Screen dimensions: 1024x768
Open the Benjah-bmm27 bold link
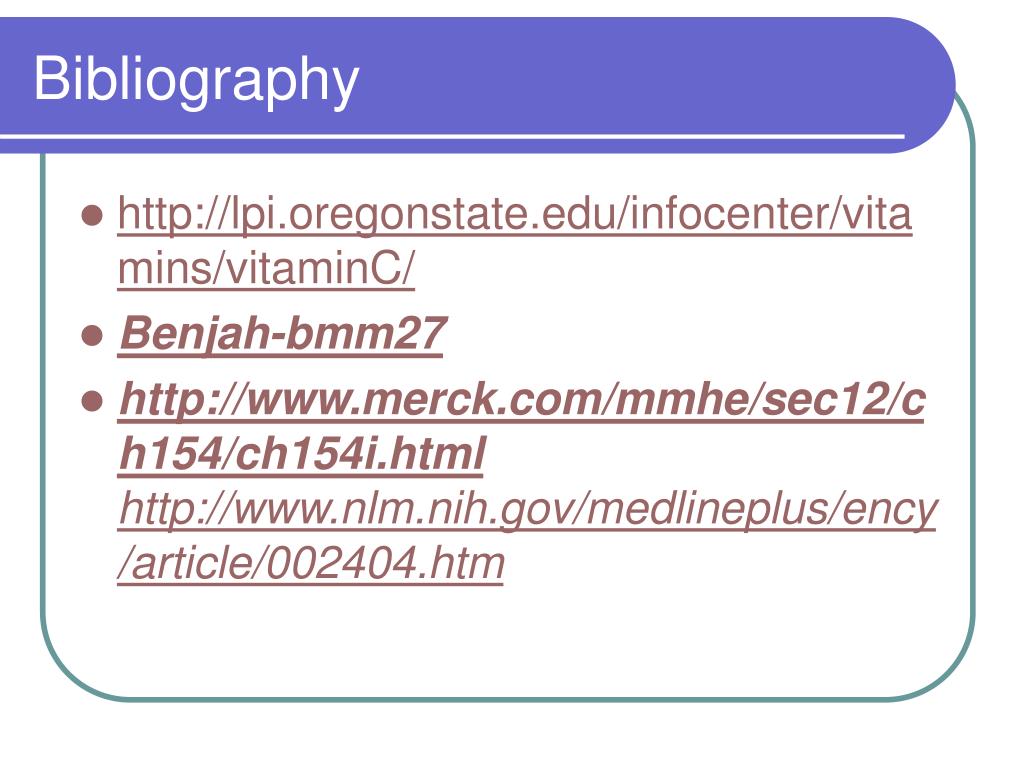[282, 335]
